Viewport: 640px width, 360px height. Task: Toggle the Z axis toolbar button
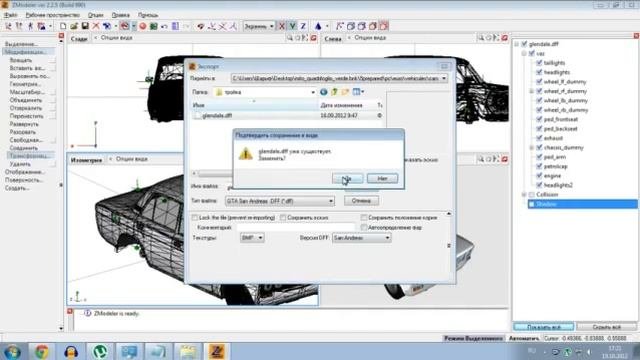click(x=303, y=26)
